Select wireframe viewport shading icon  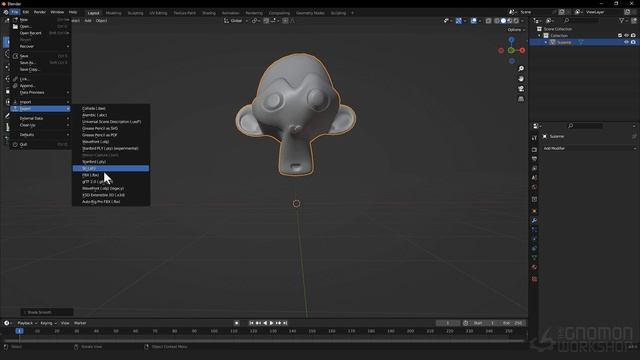(x=497, y=21)
